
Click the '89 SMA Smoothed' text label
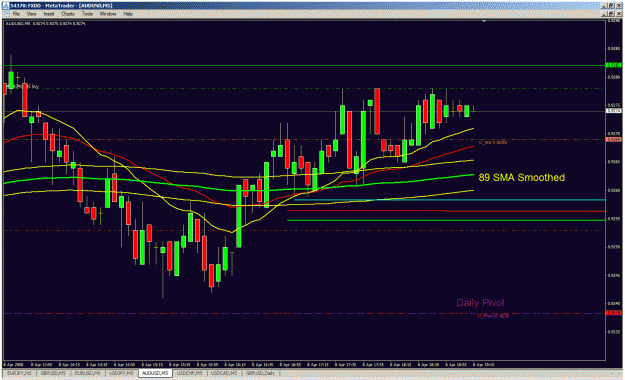coord(521,177)
